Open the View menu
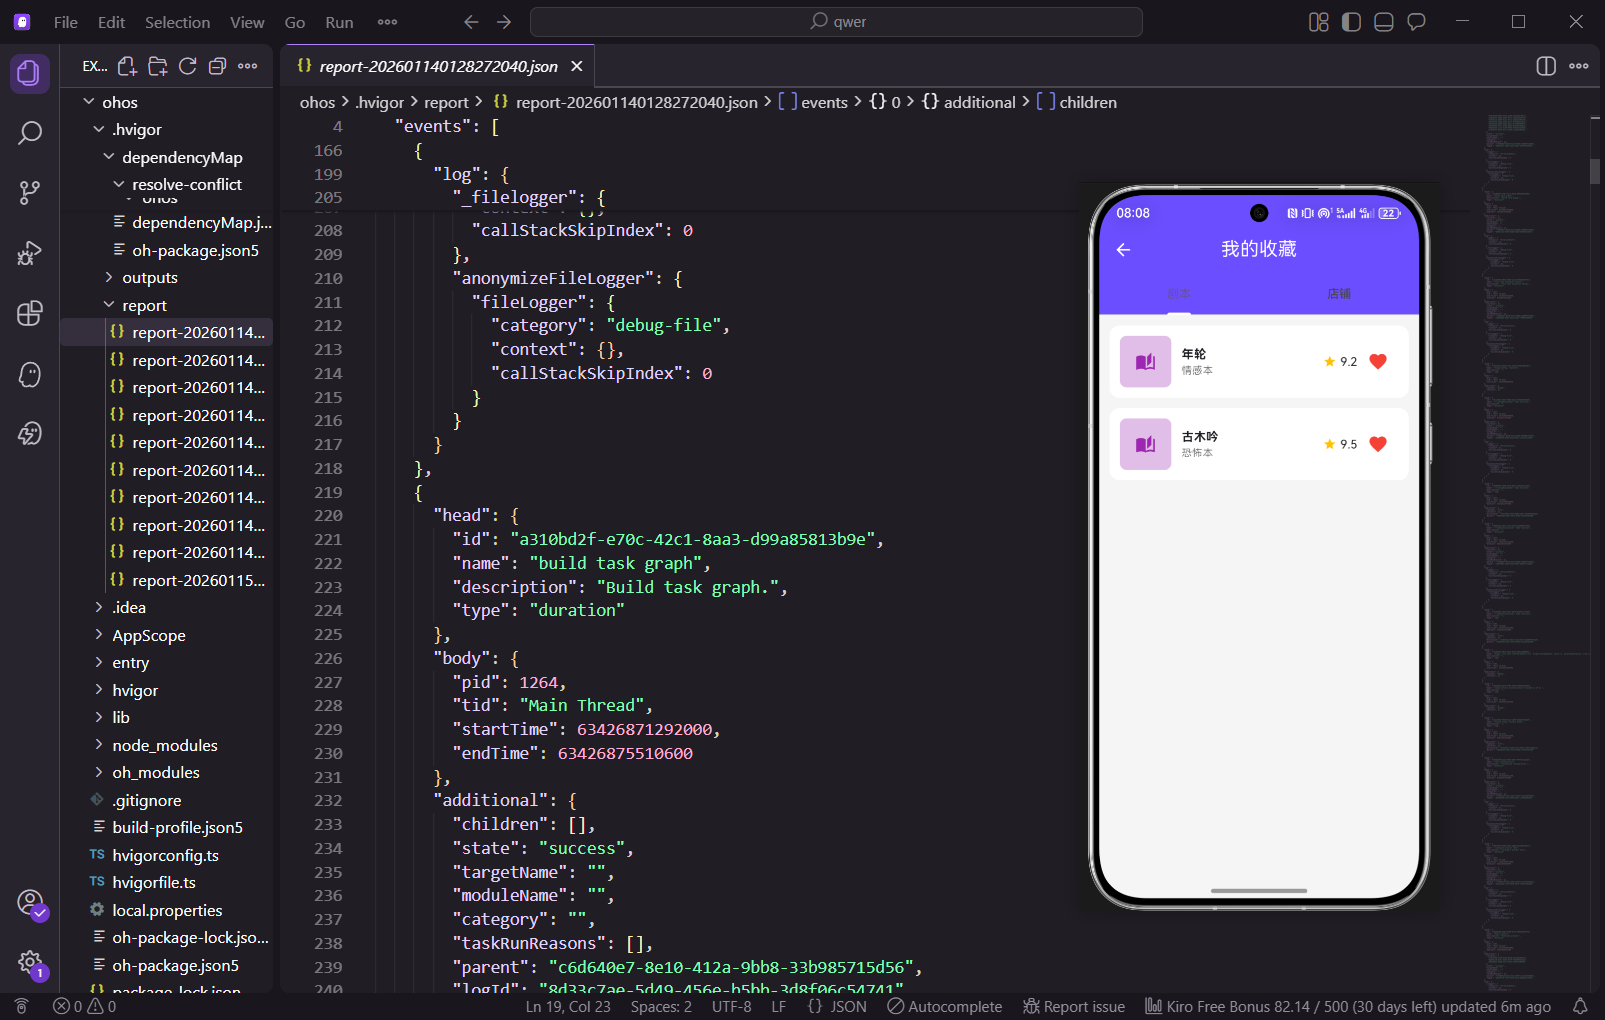This screenshot has height=1020, width=1605. click(247, 22)
